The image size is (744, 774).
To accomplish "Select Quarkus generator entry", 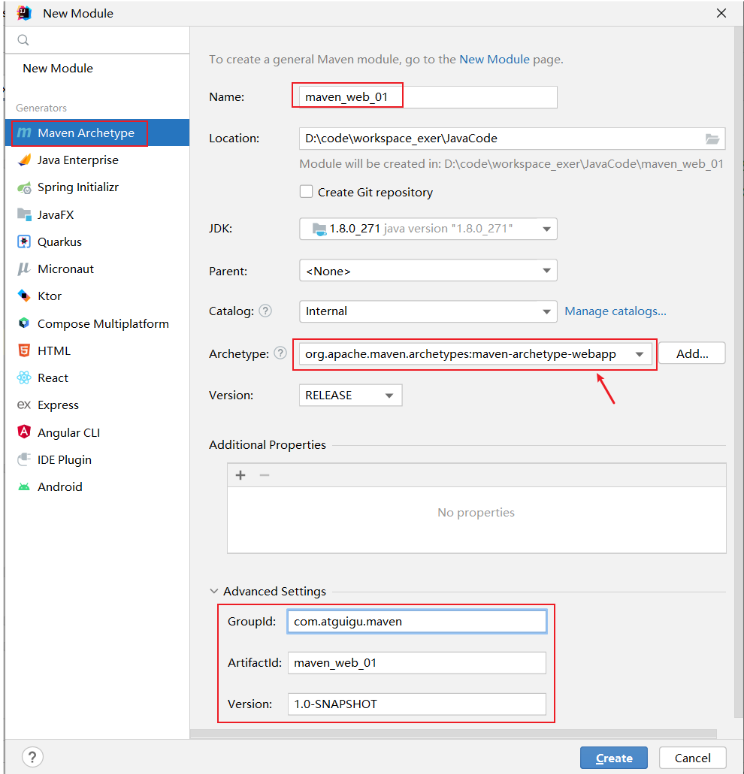I will pyautogui.click(x=97, y=242).
